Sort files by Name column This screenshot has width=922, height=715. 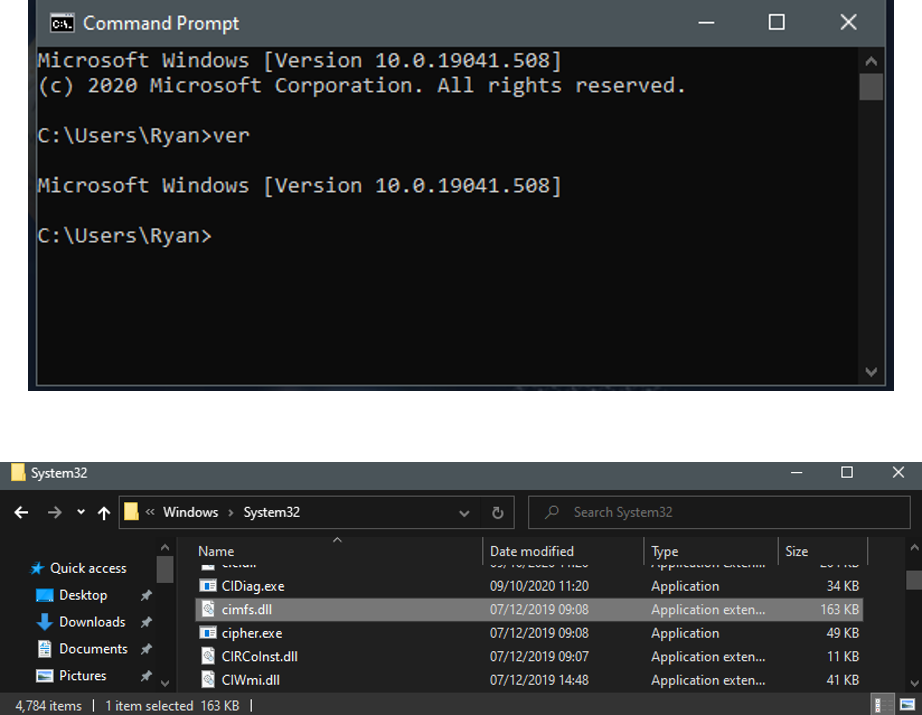(x=216, y=552)
